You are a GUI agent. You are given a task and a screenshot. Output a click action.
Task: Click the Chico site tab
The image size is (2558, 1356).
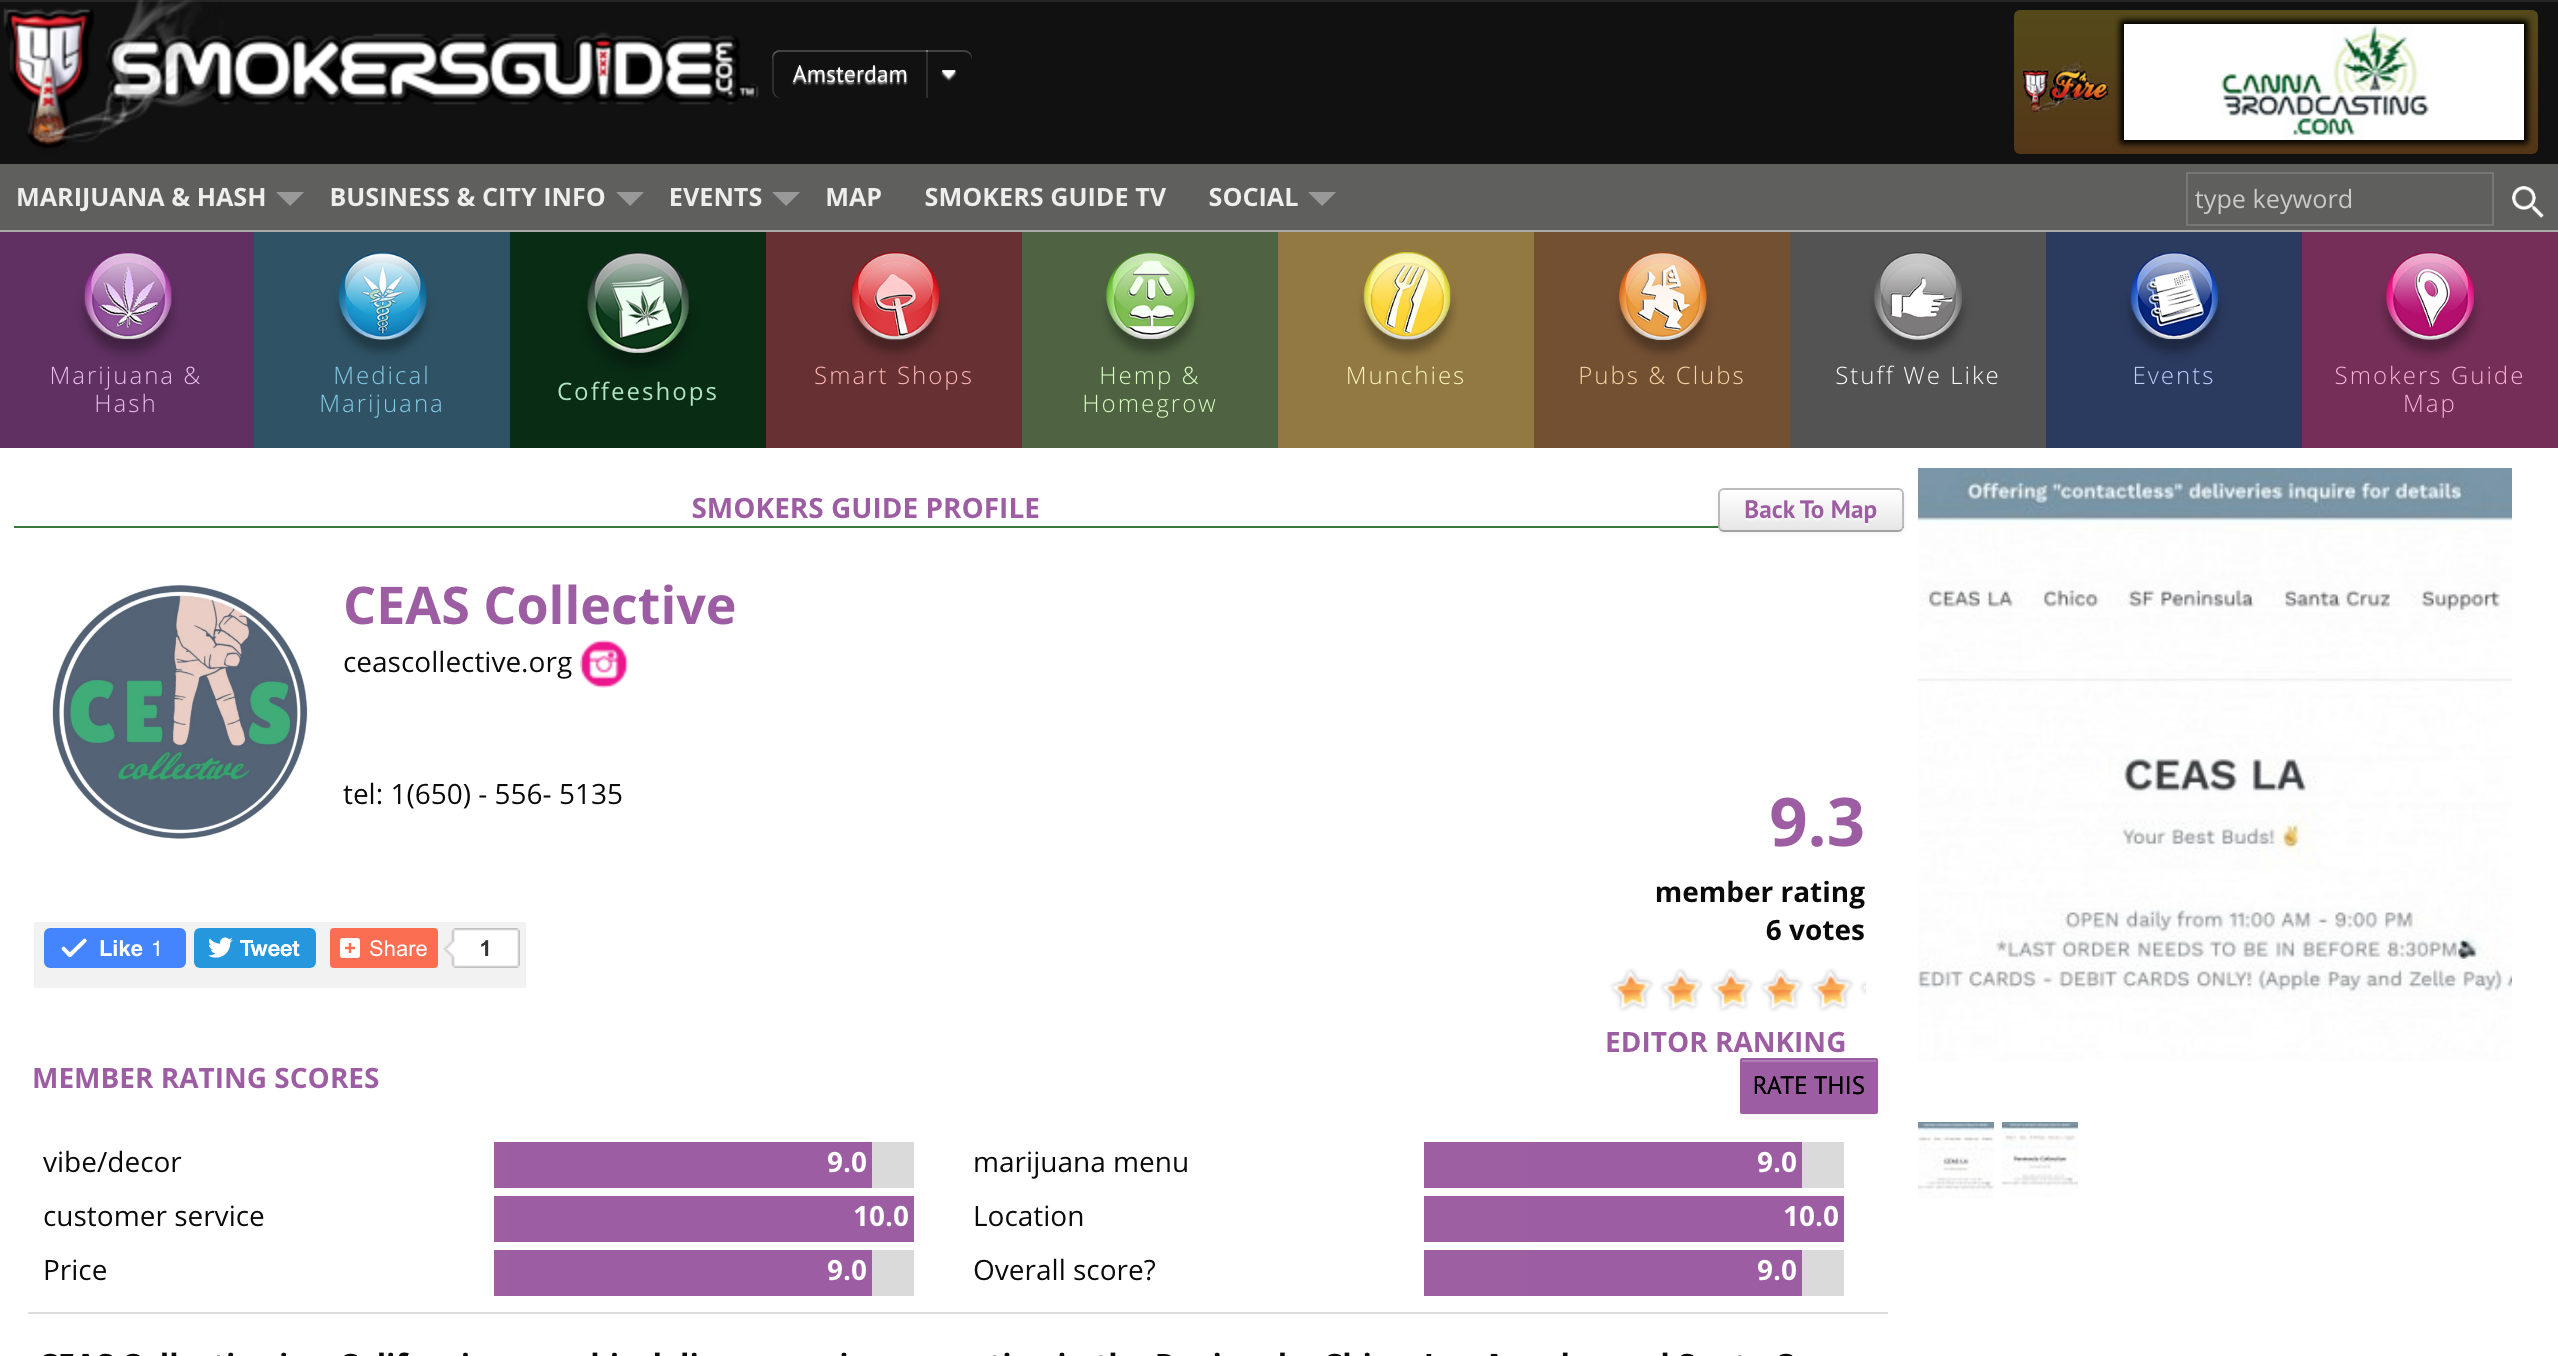(2070, 599)
